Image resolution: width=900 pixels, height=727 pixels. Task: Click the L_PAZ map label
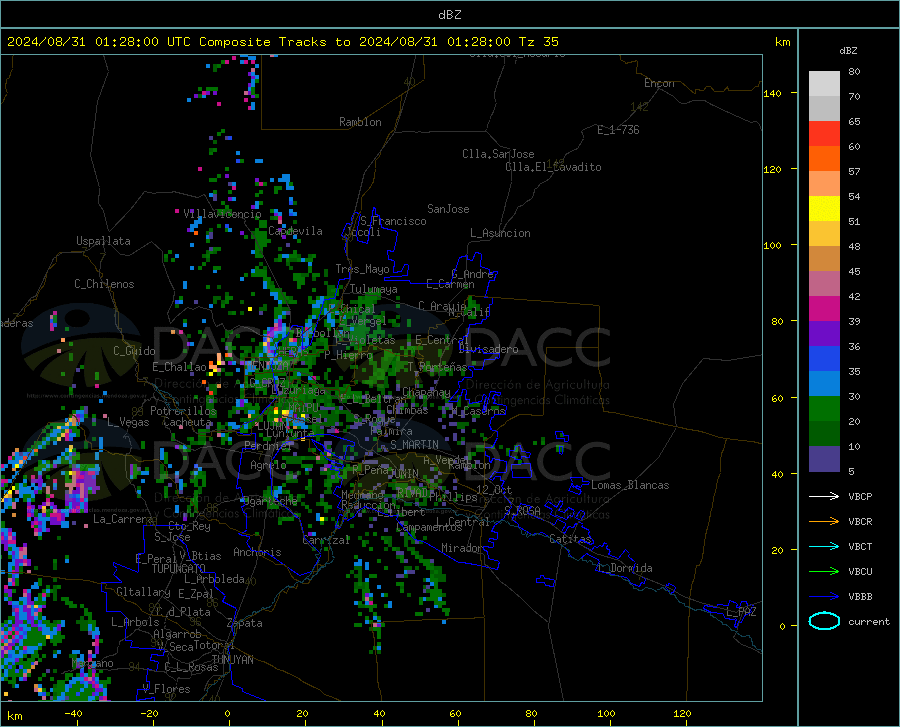[741, 612]
